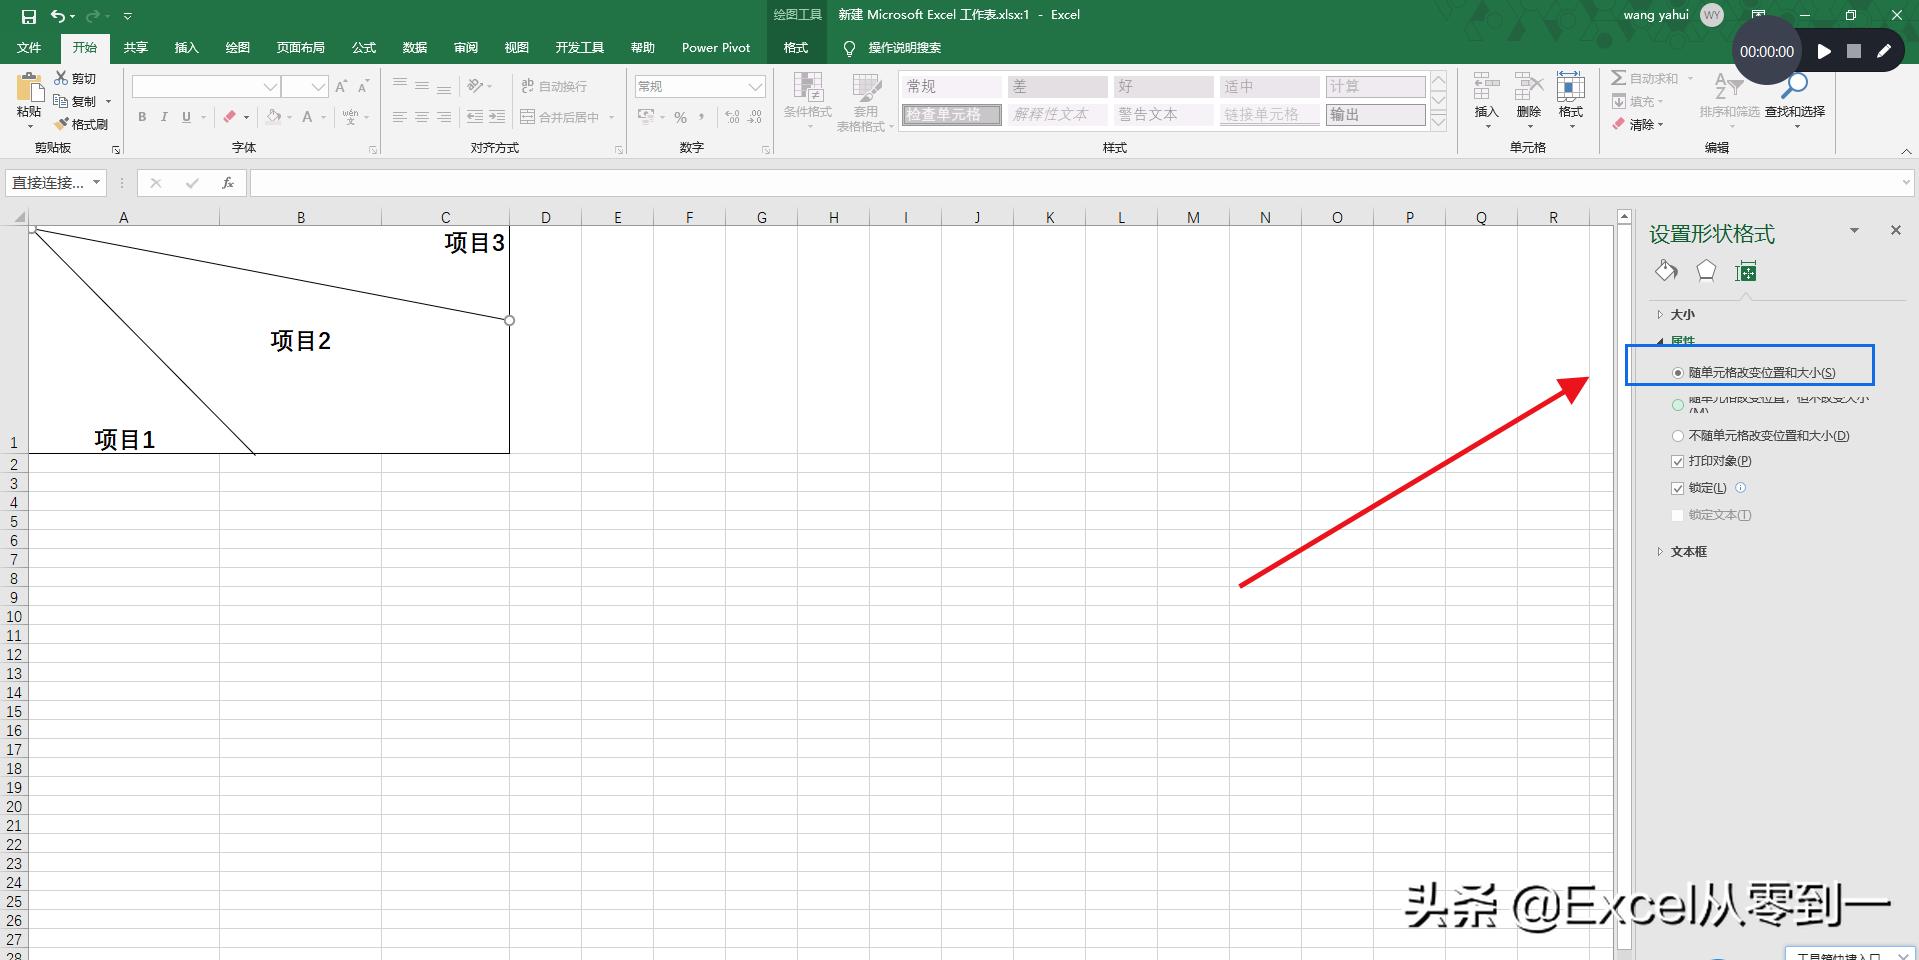Toggle 自动换行 wrap text
The height and width of the screenshot is (960, 1919).
tap(554, 87)
